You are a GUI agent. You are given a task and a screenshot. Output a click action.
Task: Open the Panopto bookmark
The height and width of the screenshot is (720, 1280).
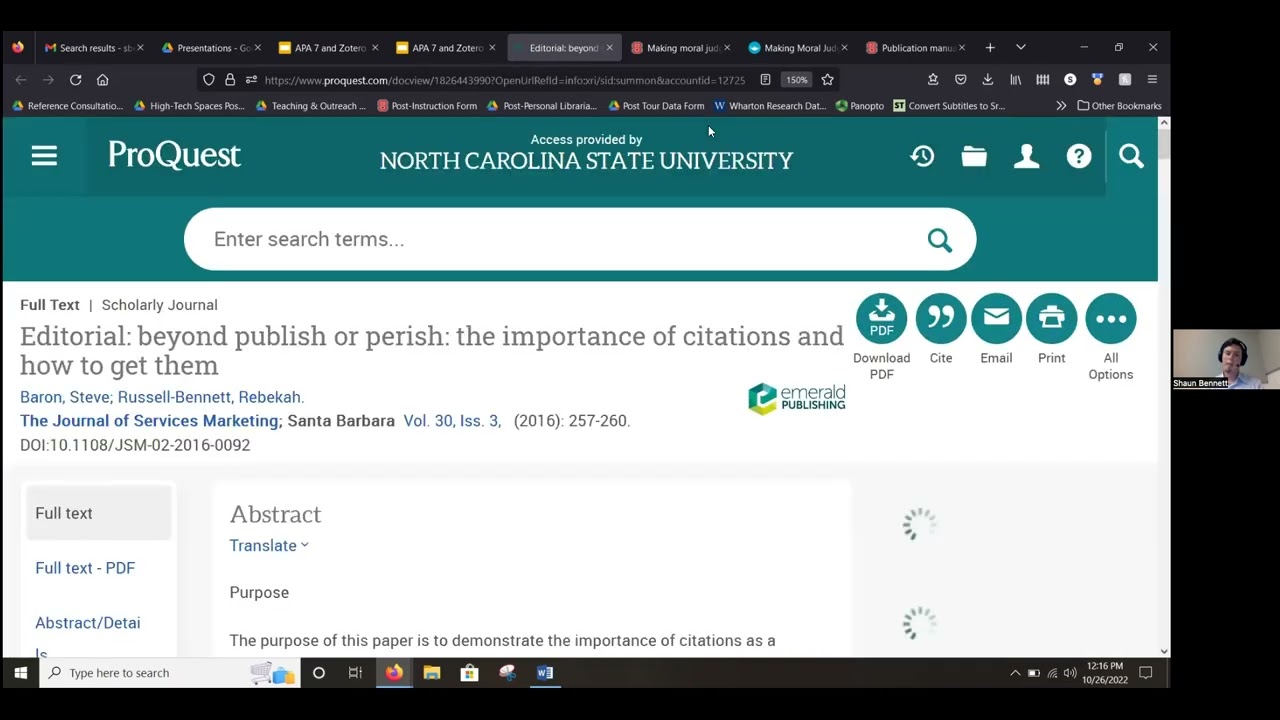click(x=860, y=105)
